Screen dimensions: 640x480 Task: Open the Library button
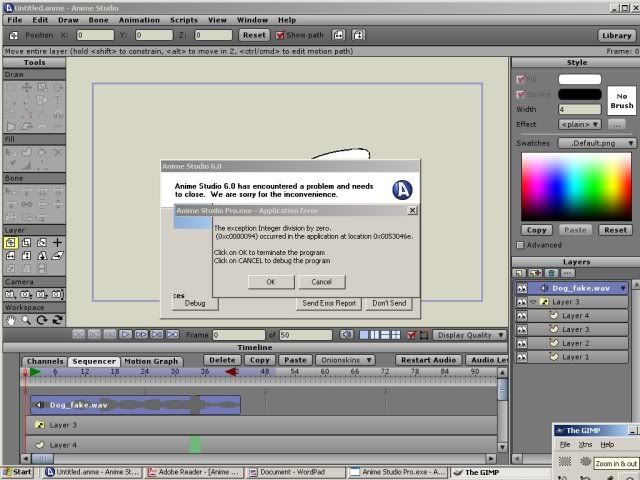[617, 36]
